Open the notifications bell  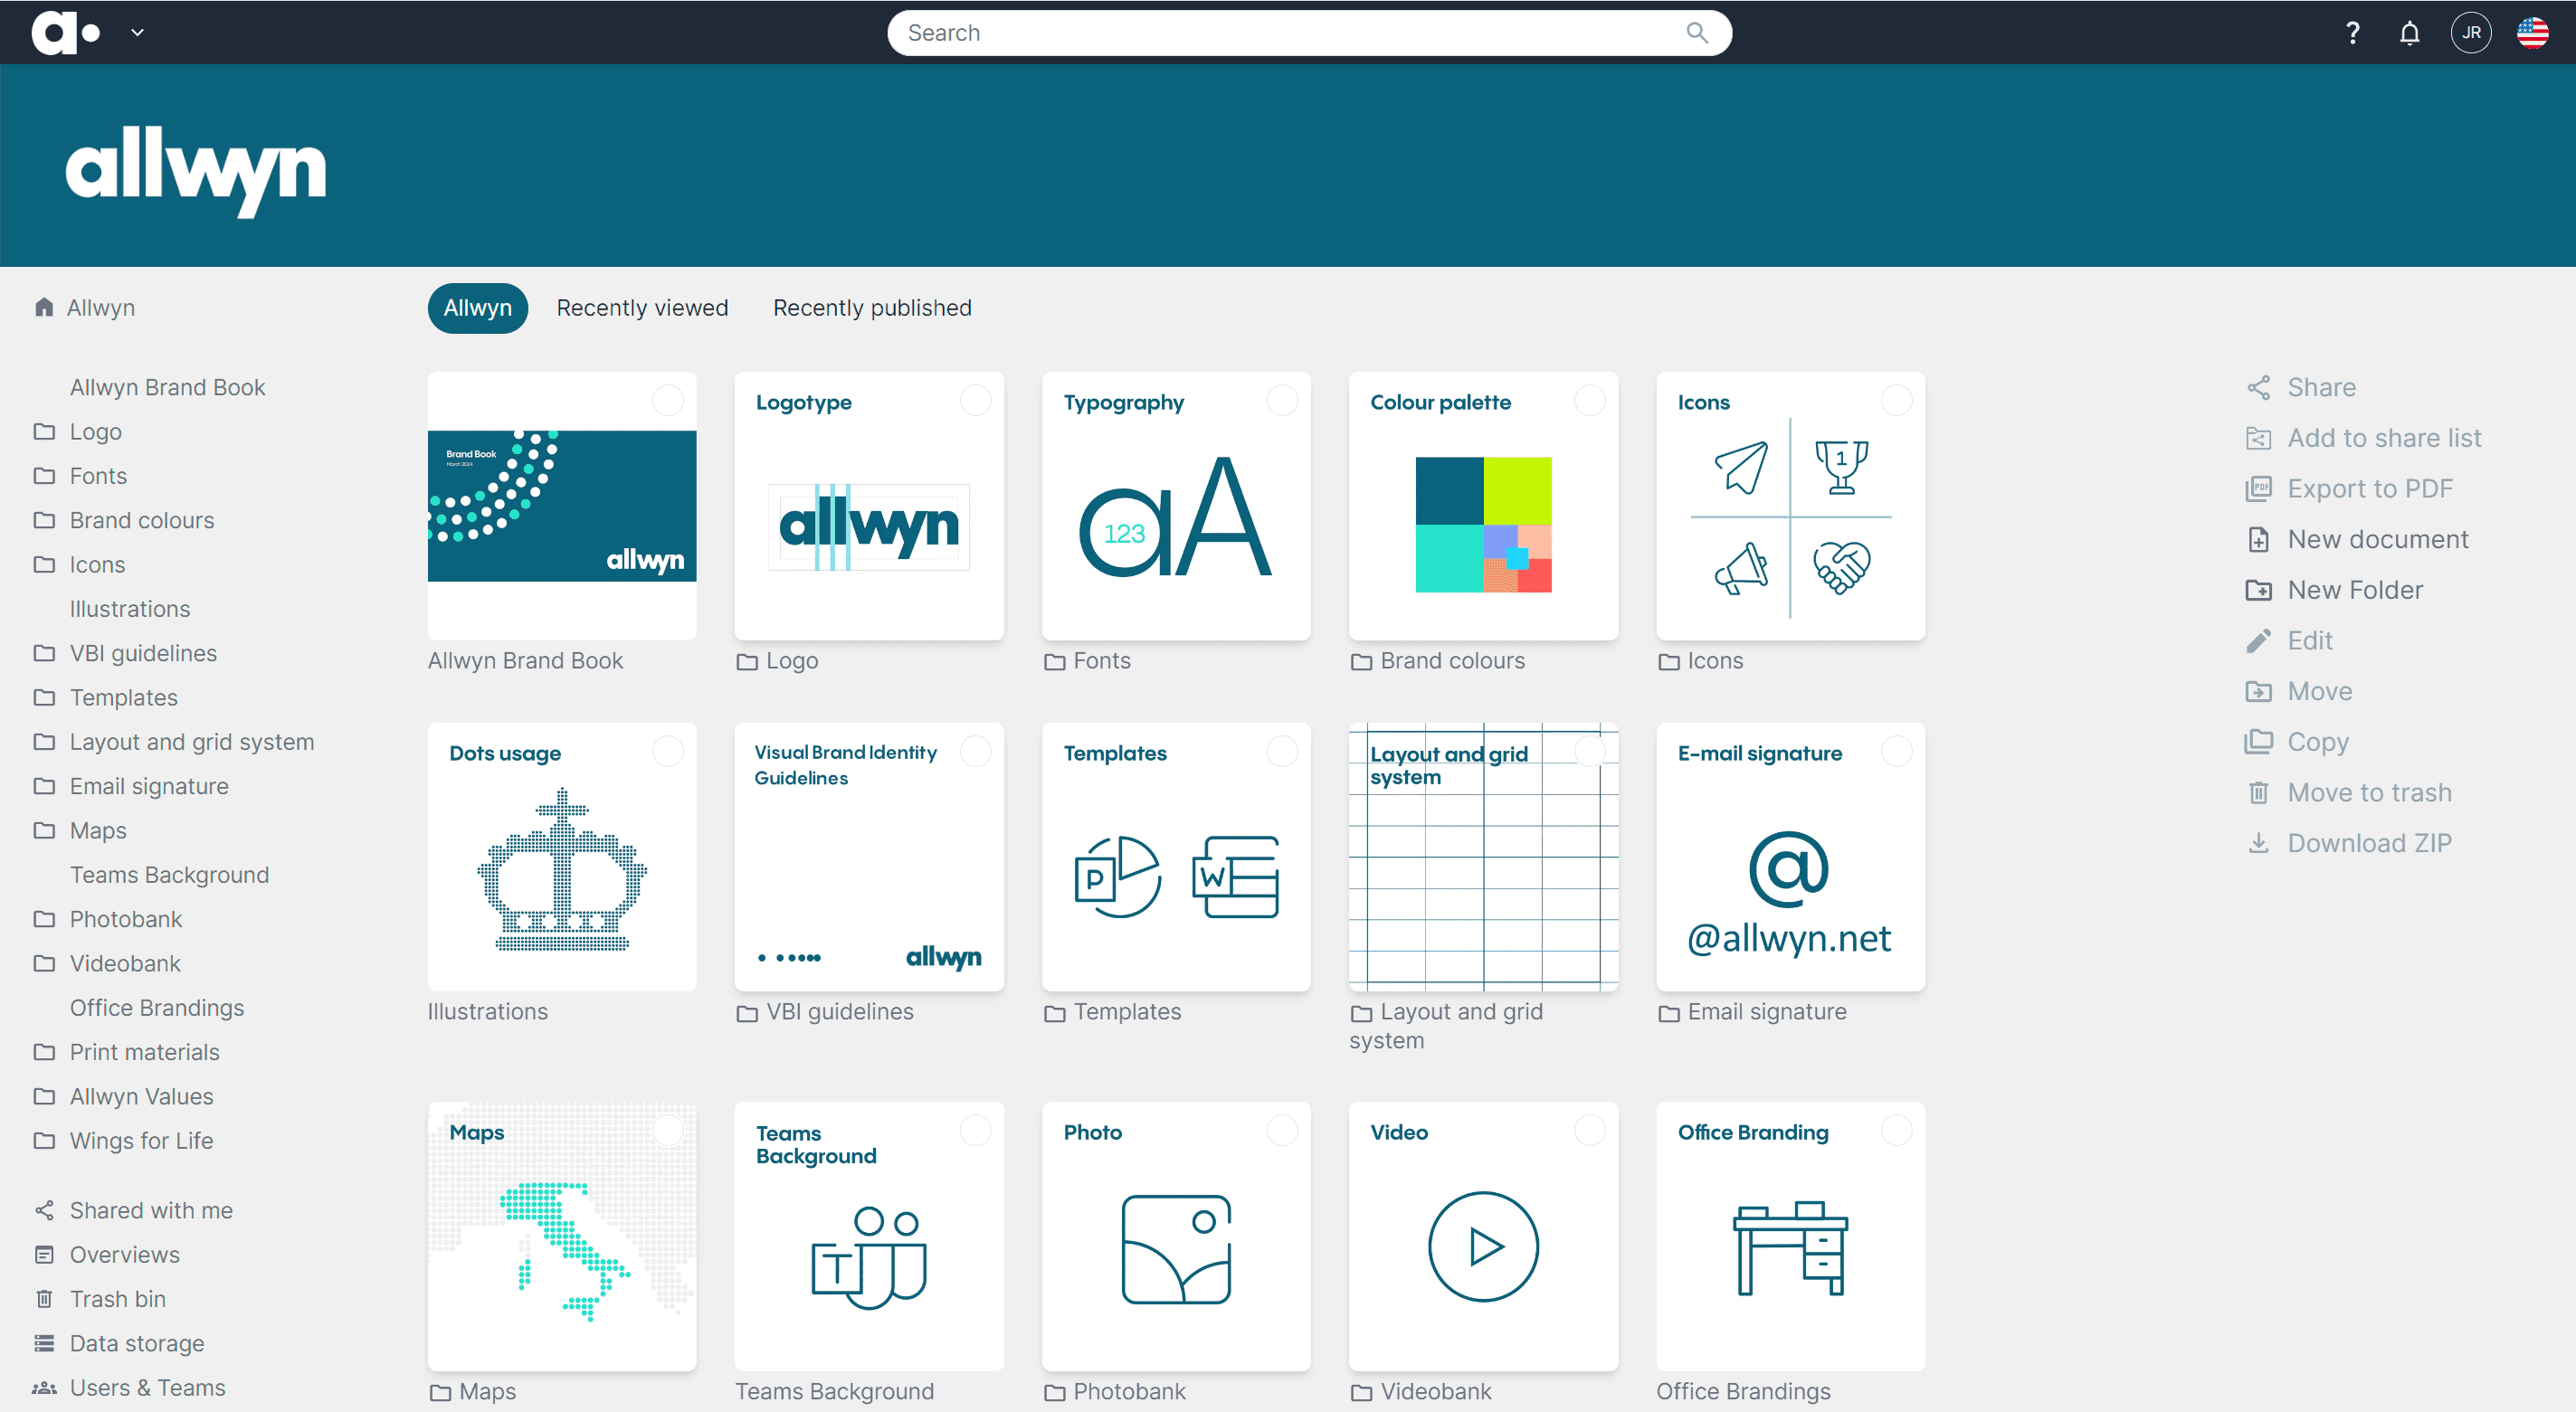2410,33
